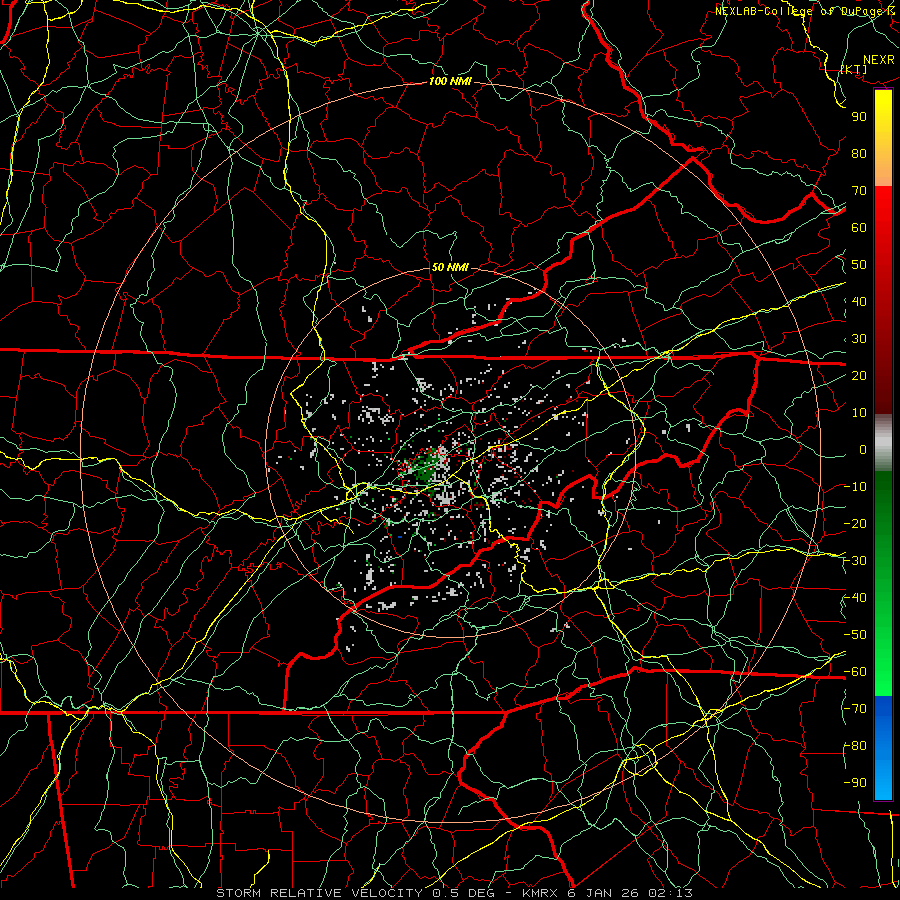900x900 pixels.
Task: Click the STORM RELATIVE VELOCITY caption text
Action: [319, 893]
